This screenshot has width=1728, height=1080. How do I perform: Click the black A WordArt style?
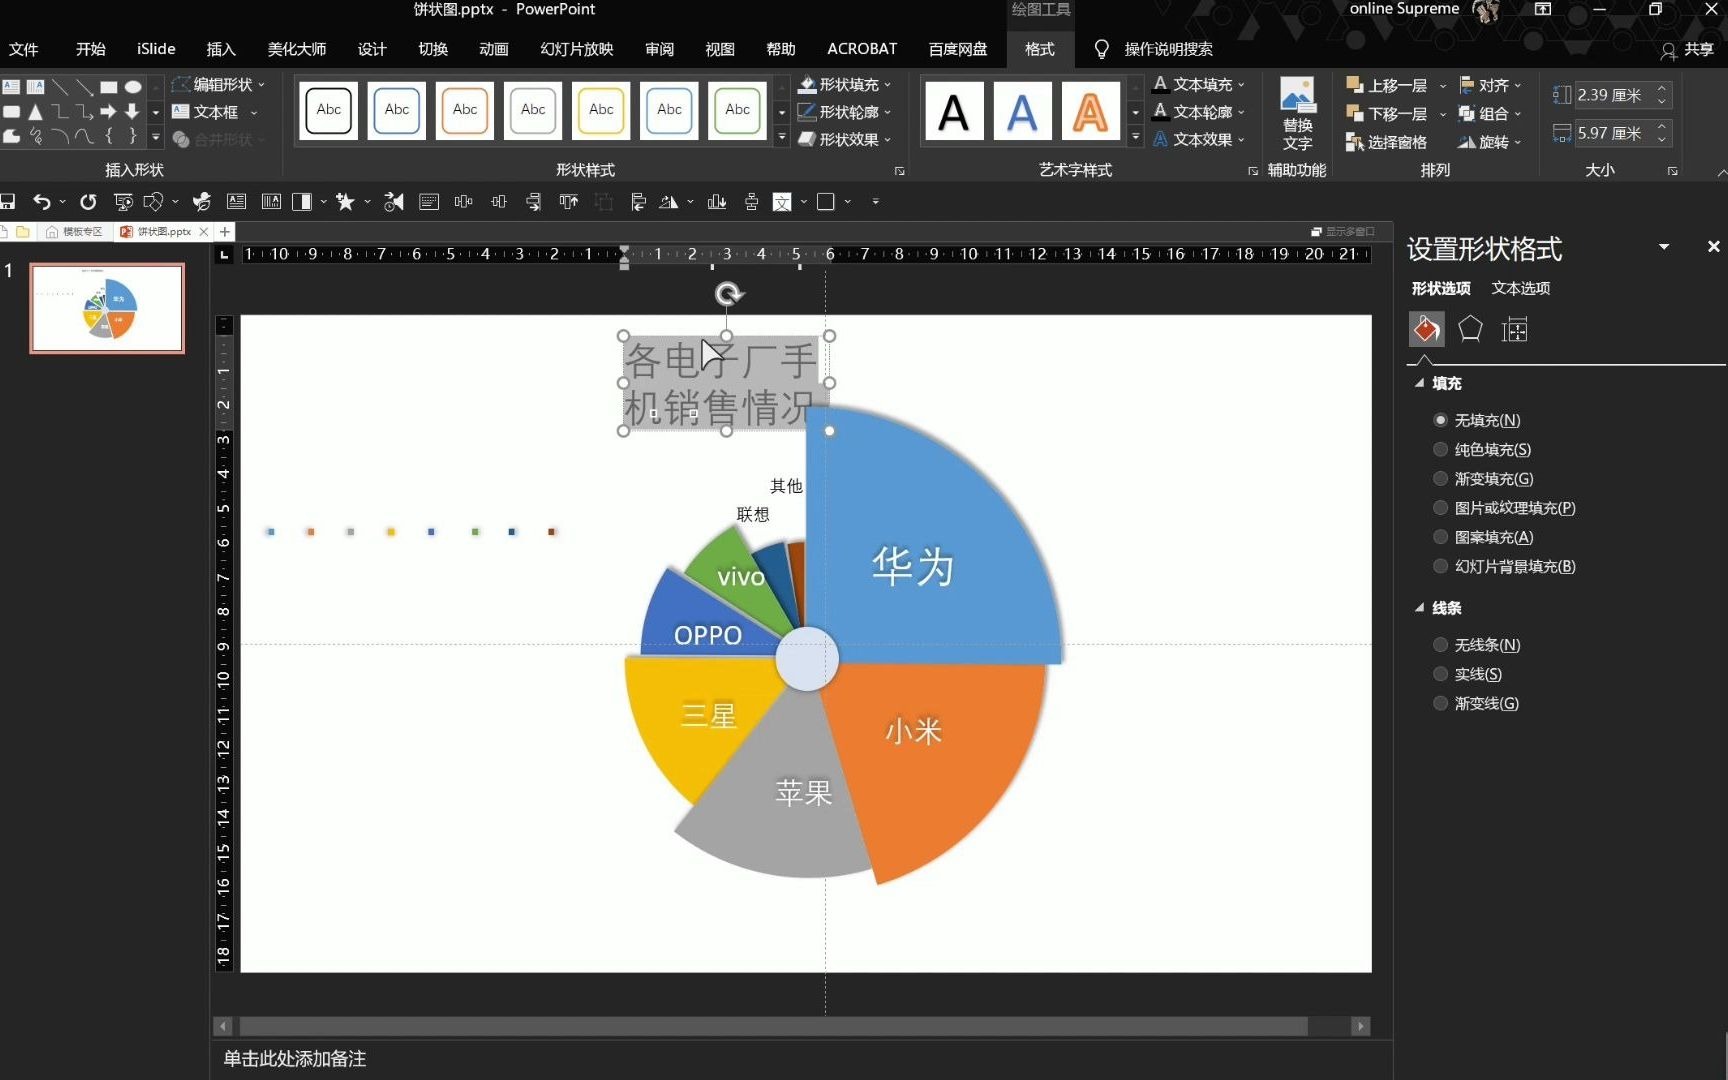[954, 112]
